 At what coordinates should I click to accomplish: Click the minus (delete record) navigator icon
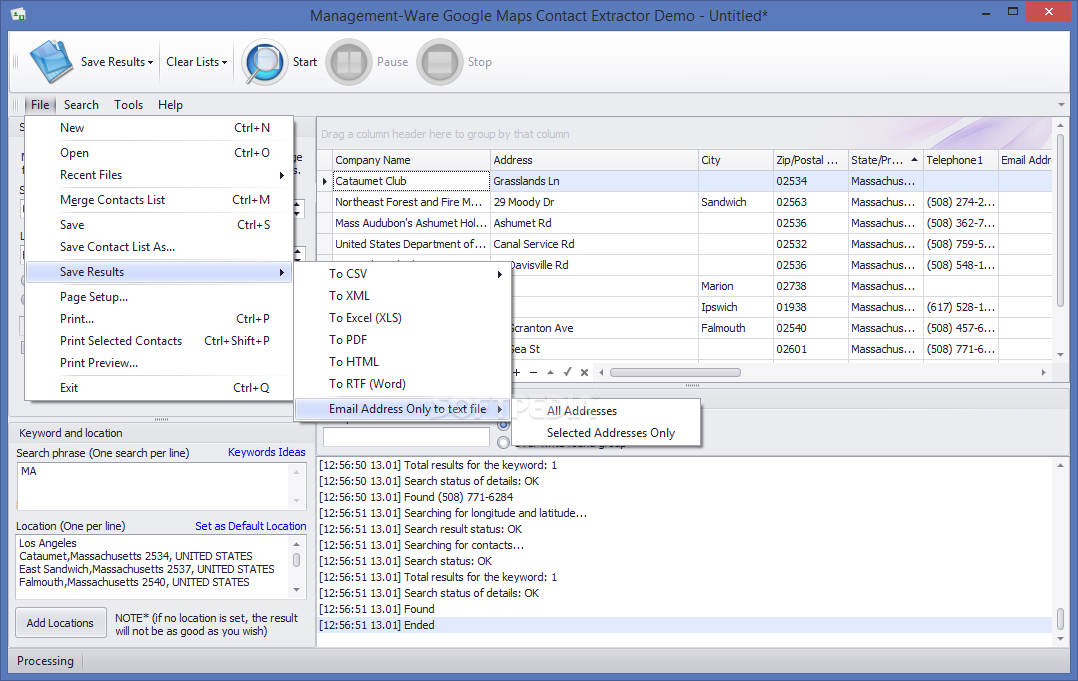pyautogui.click(x=534, y=372)
